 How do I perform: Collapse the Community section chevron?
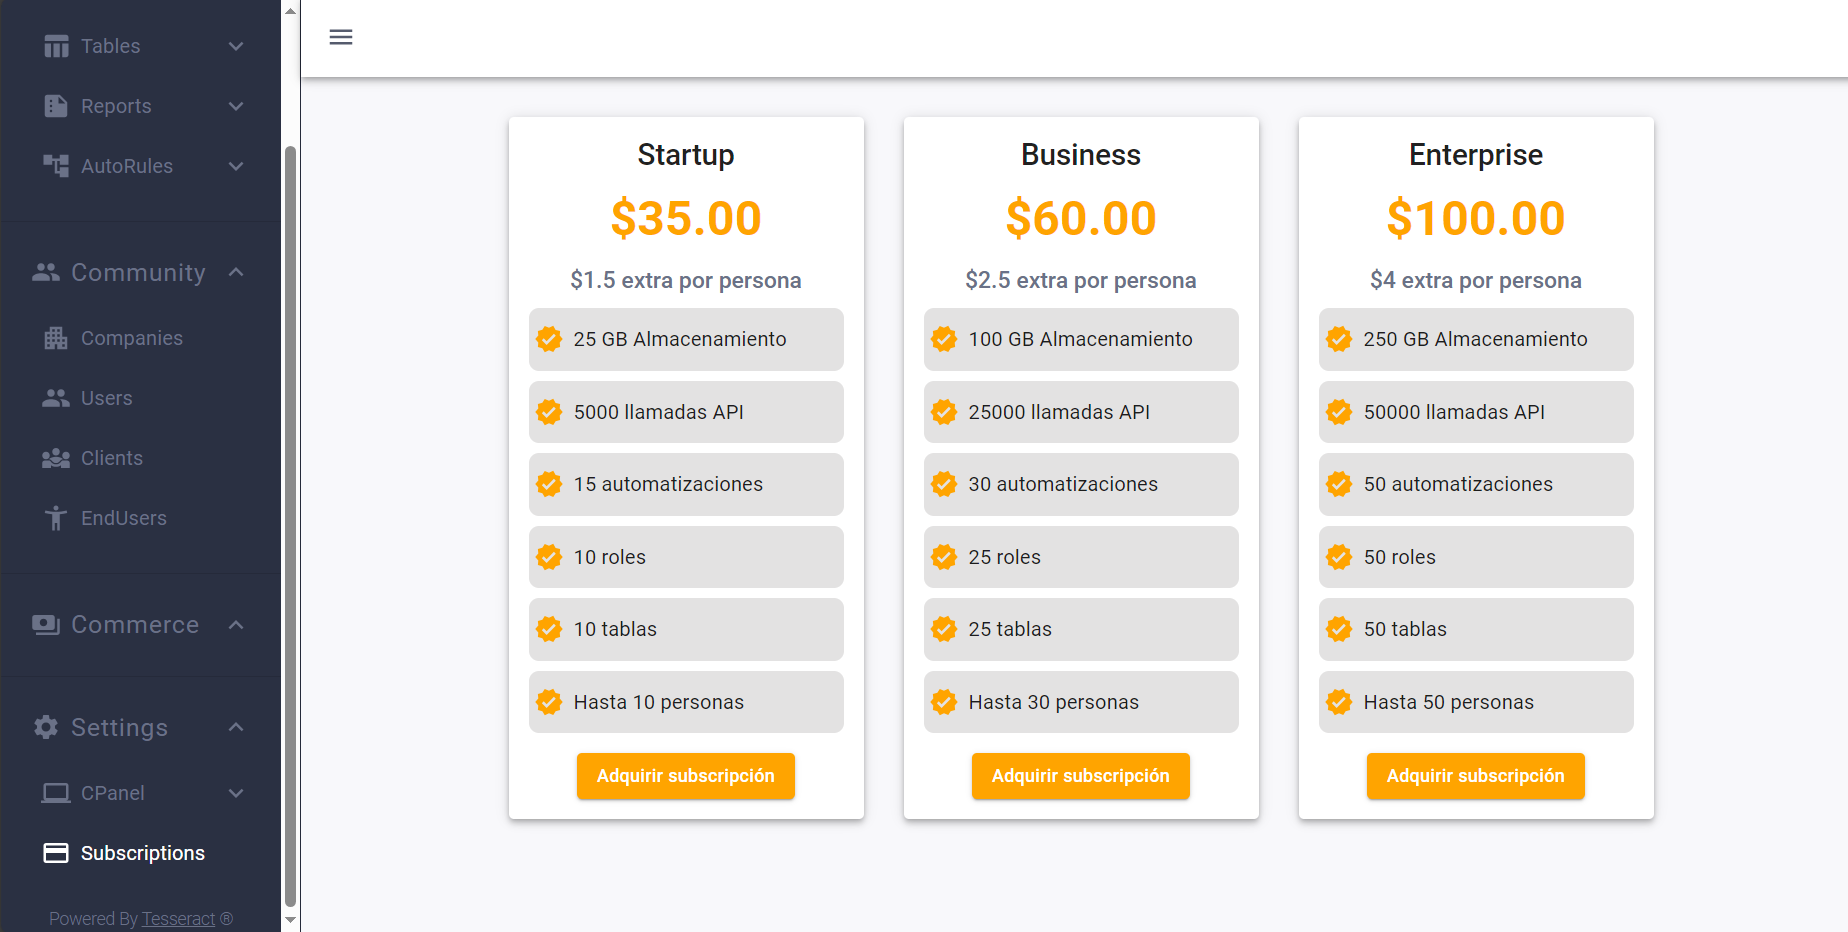click(236, 272)
